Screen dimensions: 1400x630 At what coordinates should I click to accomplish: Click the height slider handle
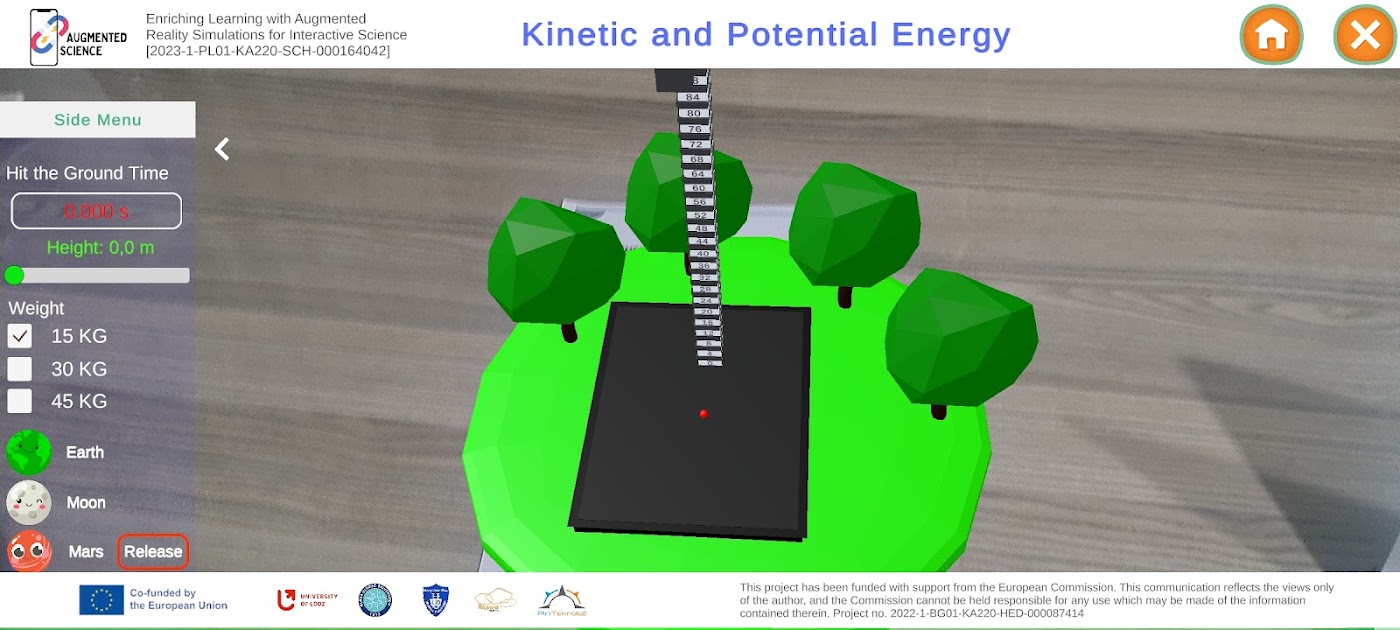click(x=14, y=275)
